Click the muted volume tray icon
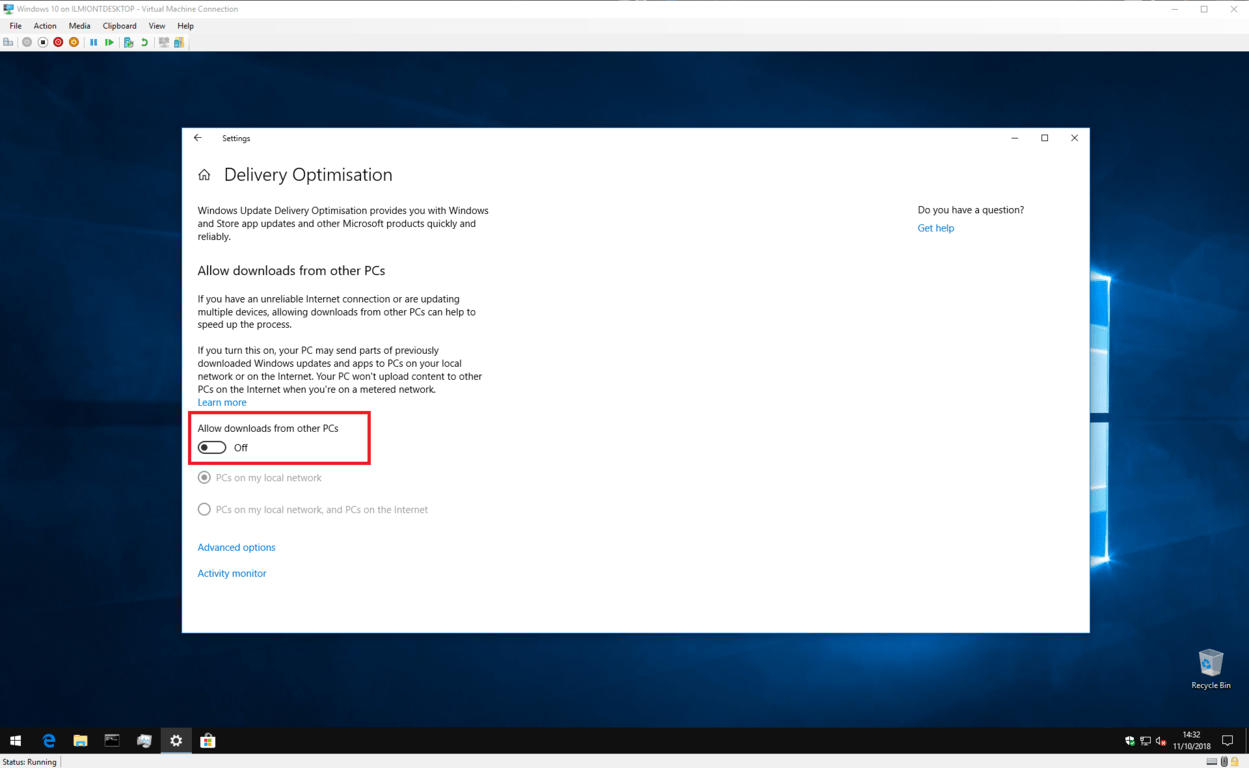 point(1161,741)
